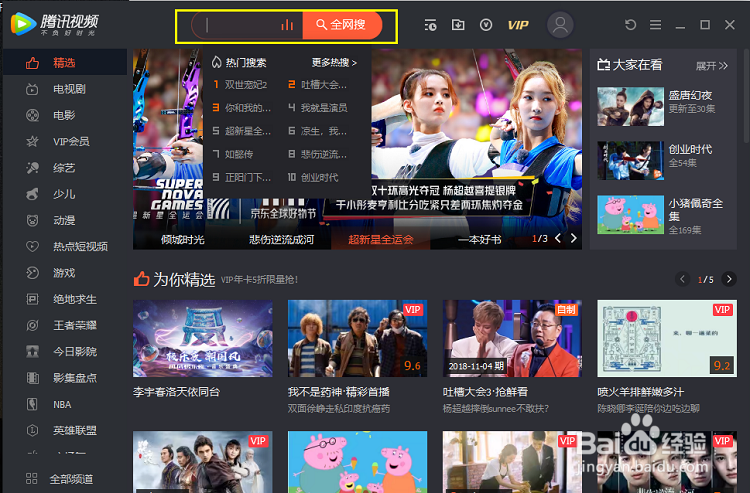The width and height of the screenshot is (750, 493).
Task: Open 更多热搜 link in hot search panel
Action: click(x=334, y=63)
